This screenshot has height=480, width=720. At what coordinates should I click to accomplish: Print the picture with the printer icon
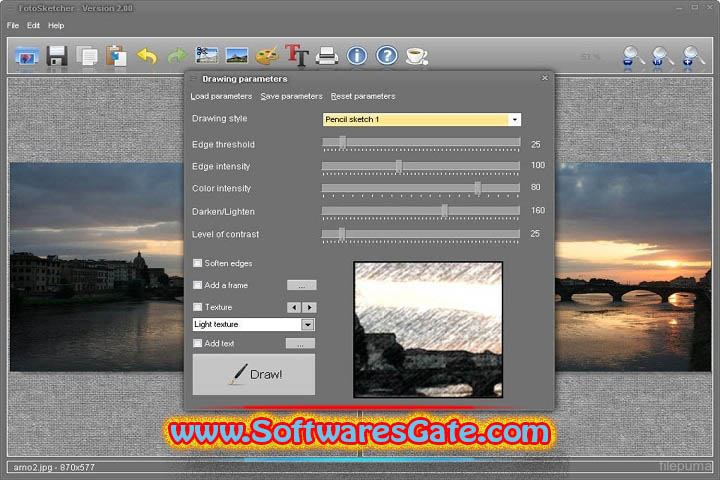[327, 56]
